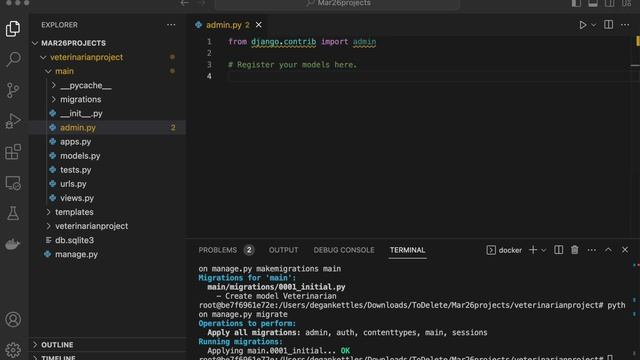Viewport: 640px width, 360px height.
Task: Open terminal launch profile dropdown
Action: coord(544,250)
